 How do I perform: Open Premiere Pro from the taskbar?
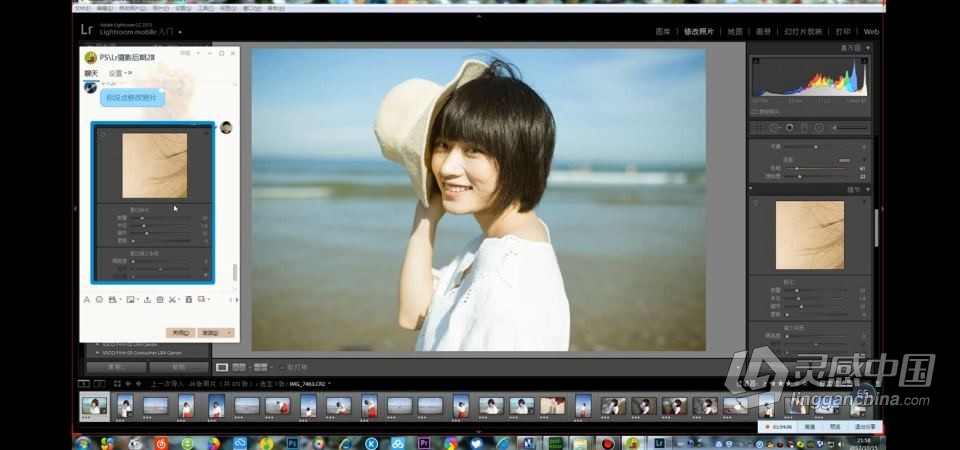pyautogui.click(x=423, y=442)
